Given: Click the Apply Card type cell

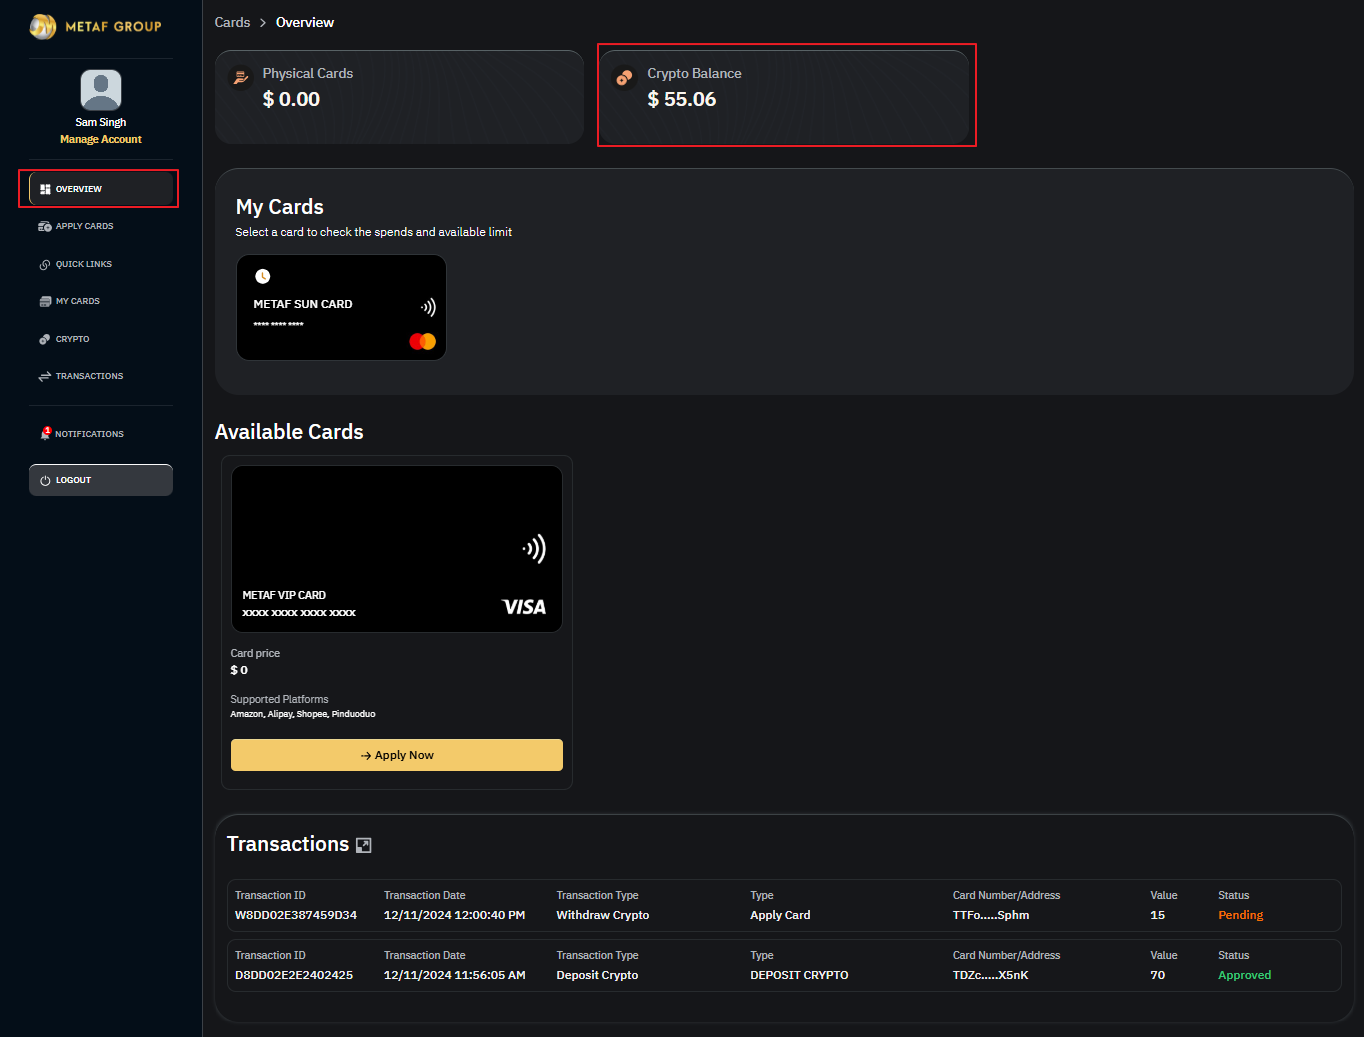Looking at the screenshot, I should (x=781, y=915).
